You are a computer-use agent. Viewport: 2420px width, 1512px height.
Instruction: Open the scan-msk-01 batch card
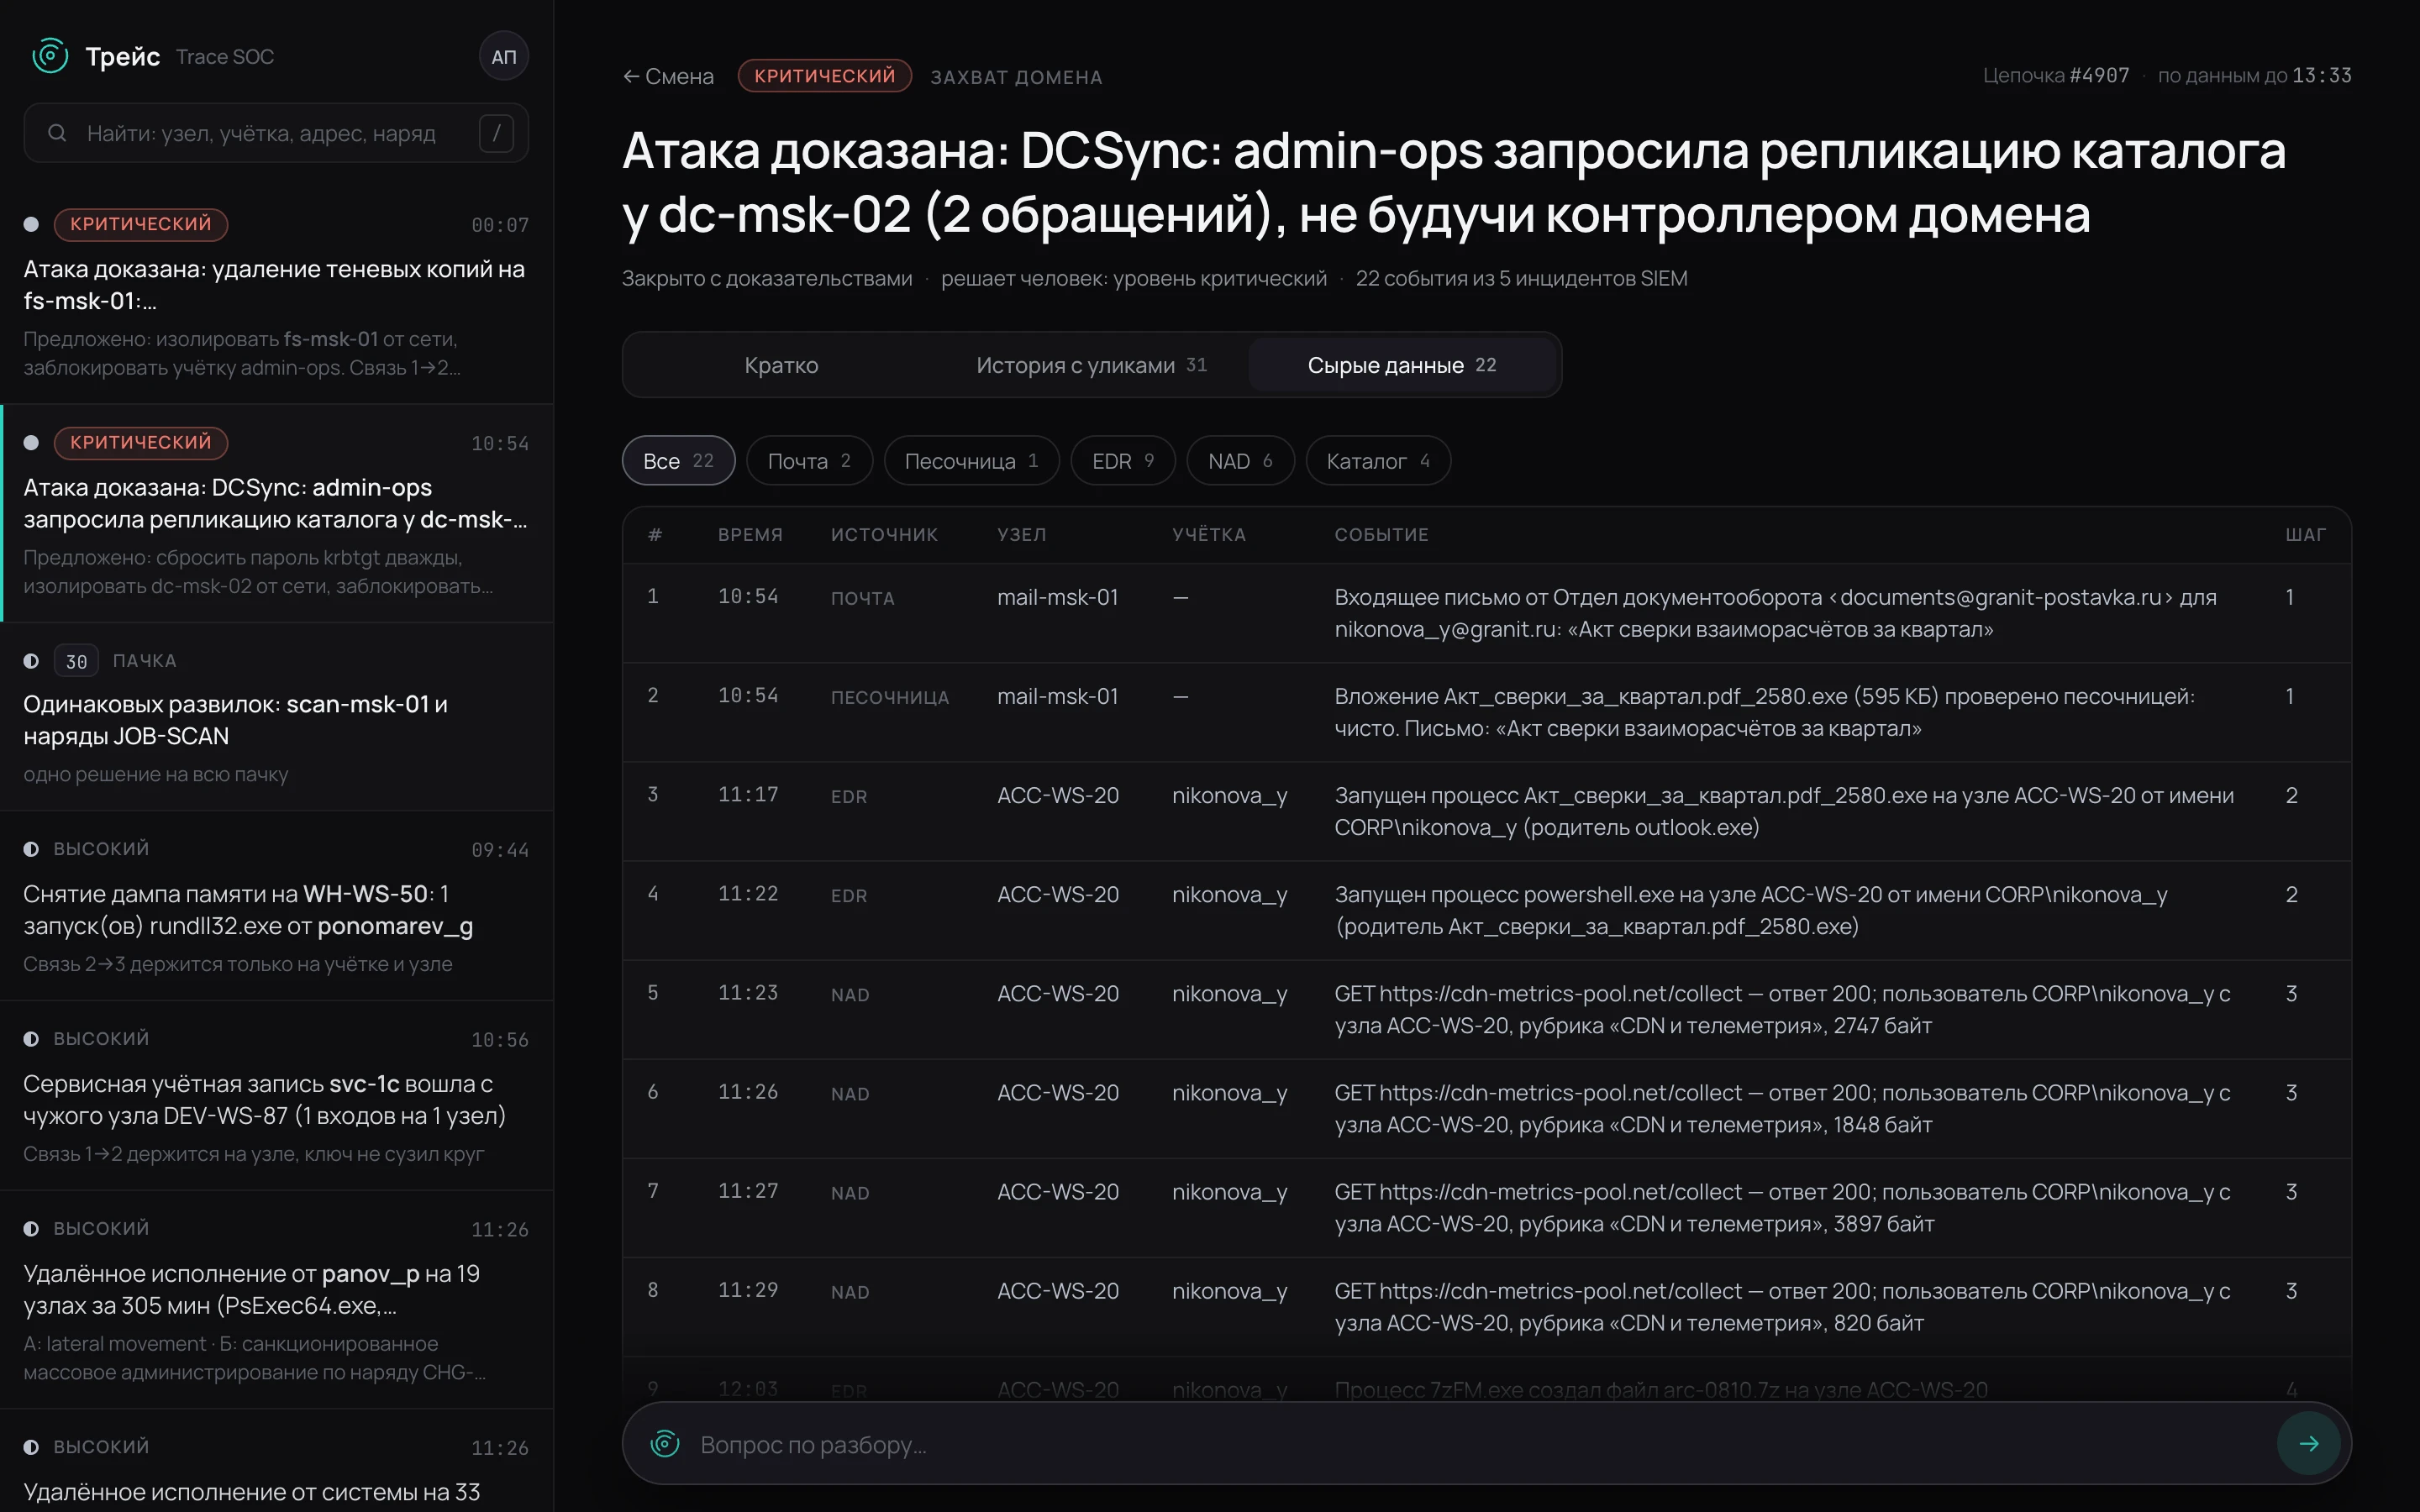click(276, 717)
